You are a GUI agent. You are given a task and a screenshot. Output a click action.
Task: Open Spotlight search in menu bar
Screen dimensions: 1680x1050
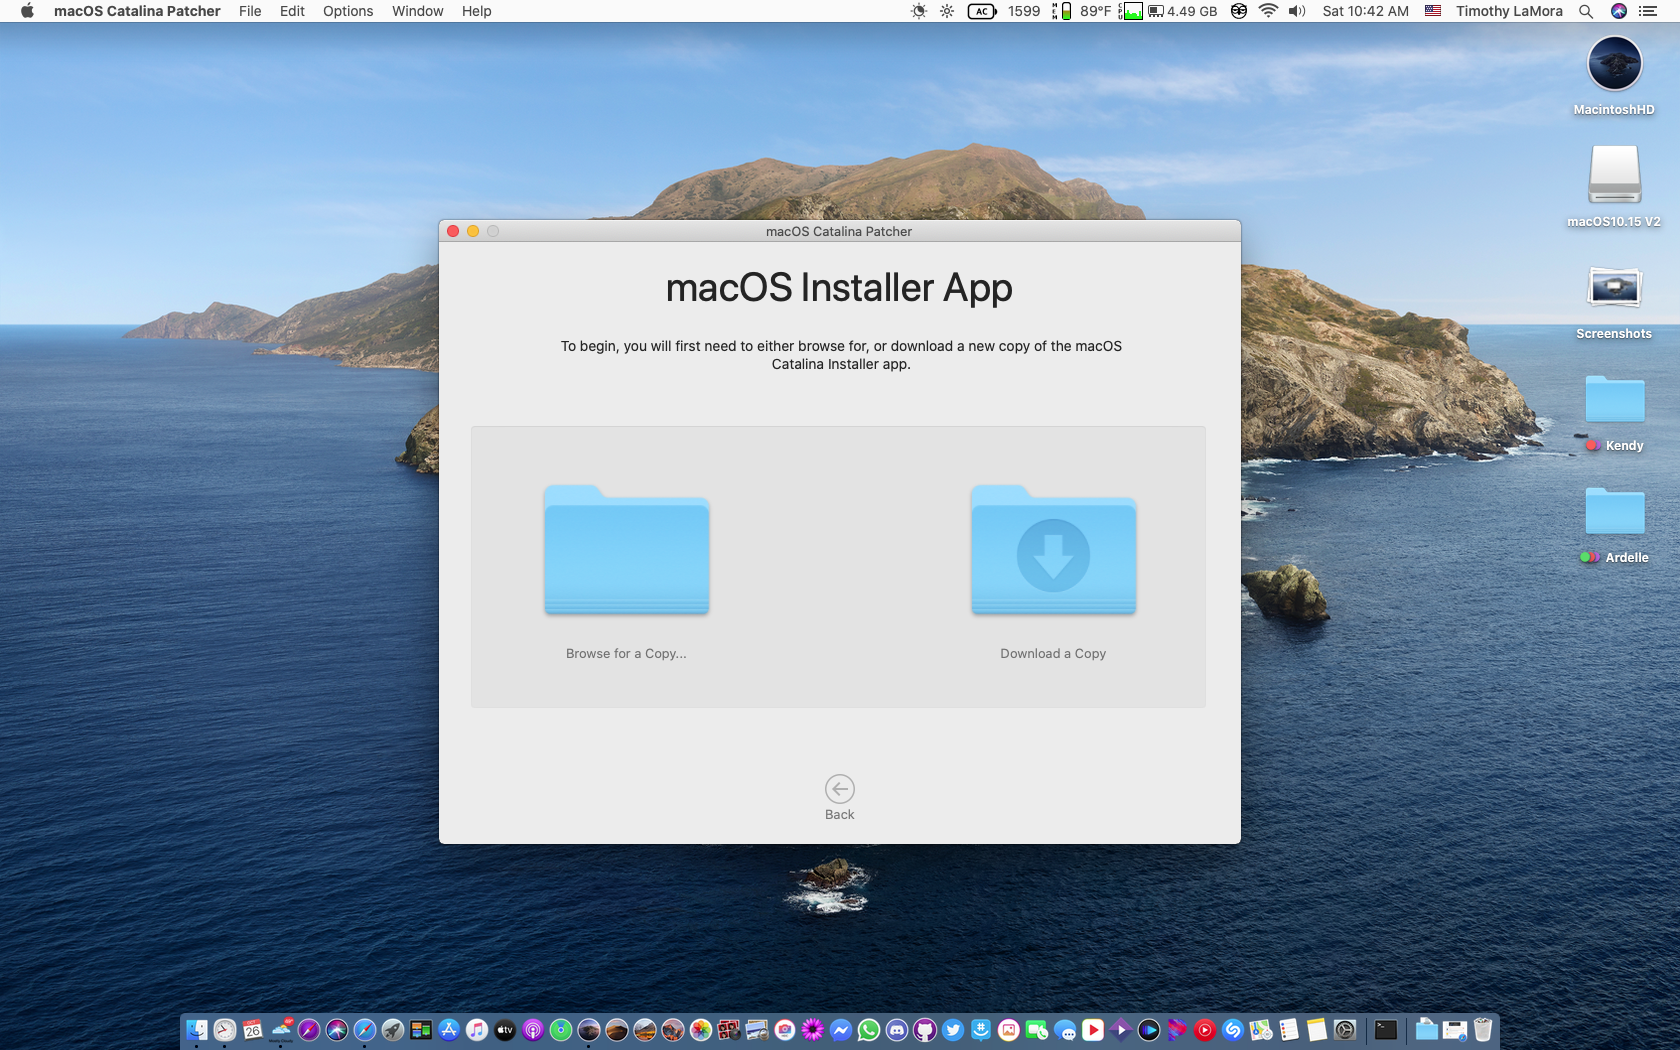click(1586, 11)
